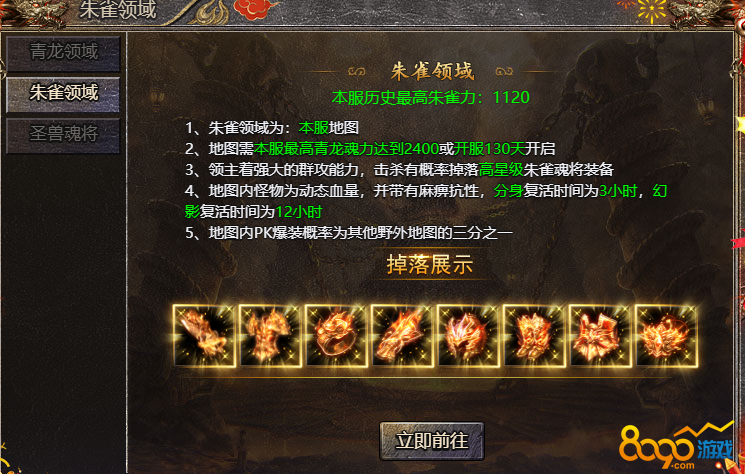Image resolution: width=745 pixels, height=474 pixels.
Task: Click the red cloud ornament in header
Action: 255,9
